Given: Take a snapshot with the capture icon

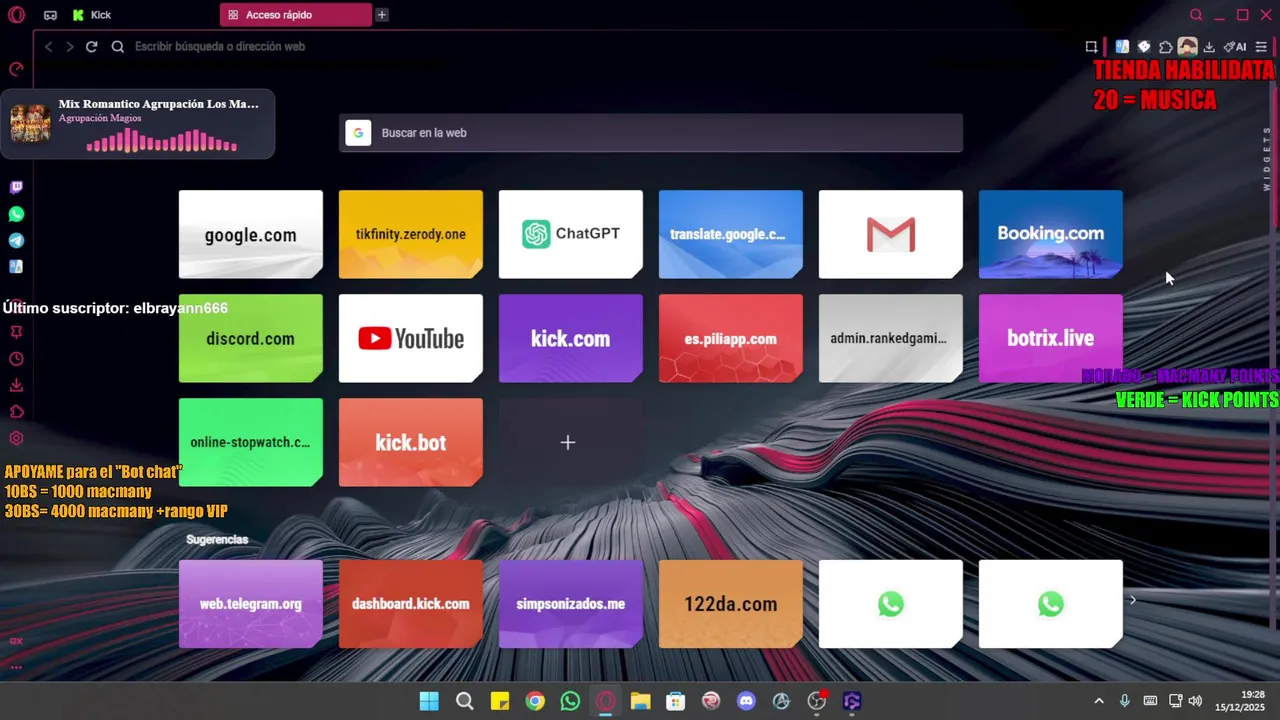Looking at the screenshot, I should click(1091, 46).
